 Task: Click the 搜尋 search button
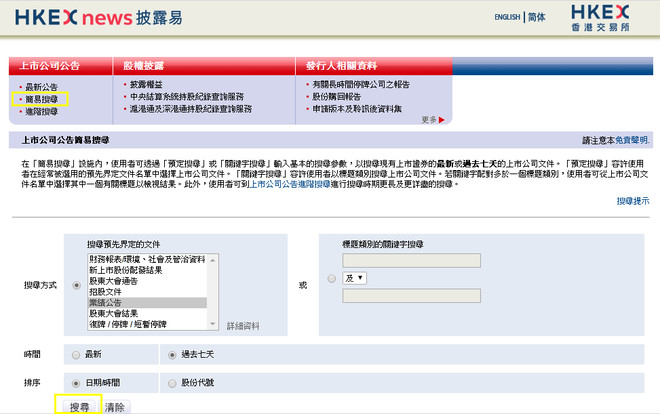coord(79,407)
